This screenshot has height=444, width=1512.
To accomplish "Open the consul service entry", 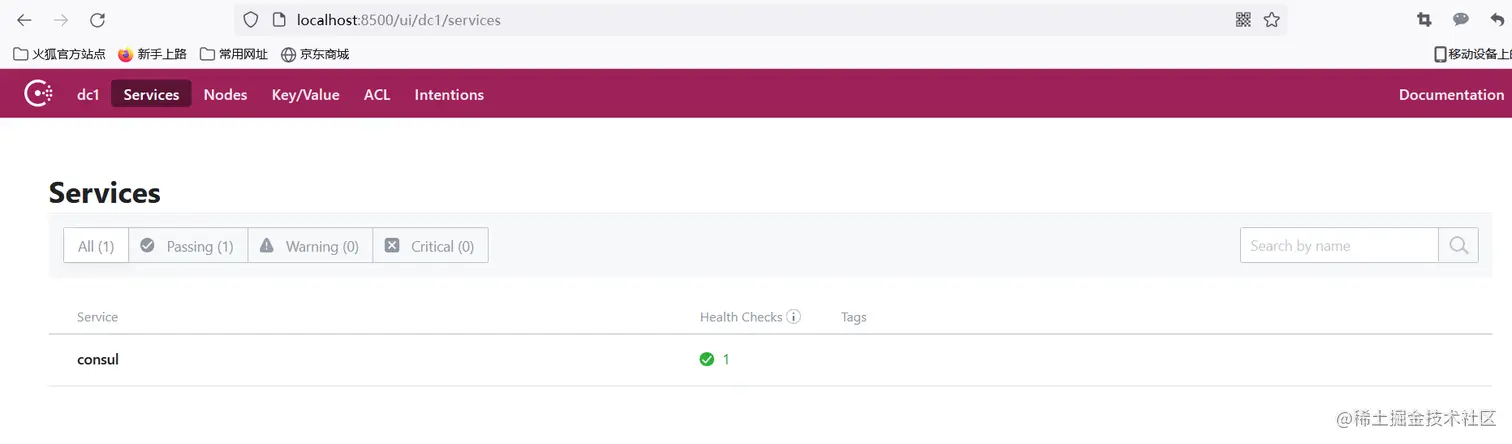I will click(98, 359).
